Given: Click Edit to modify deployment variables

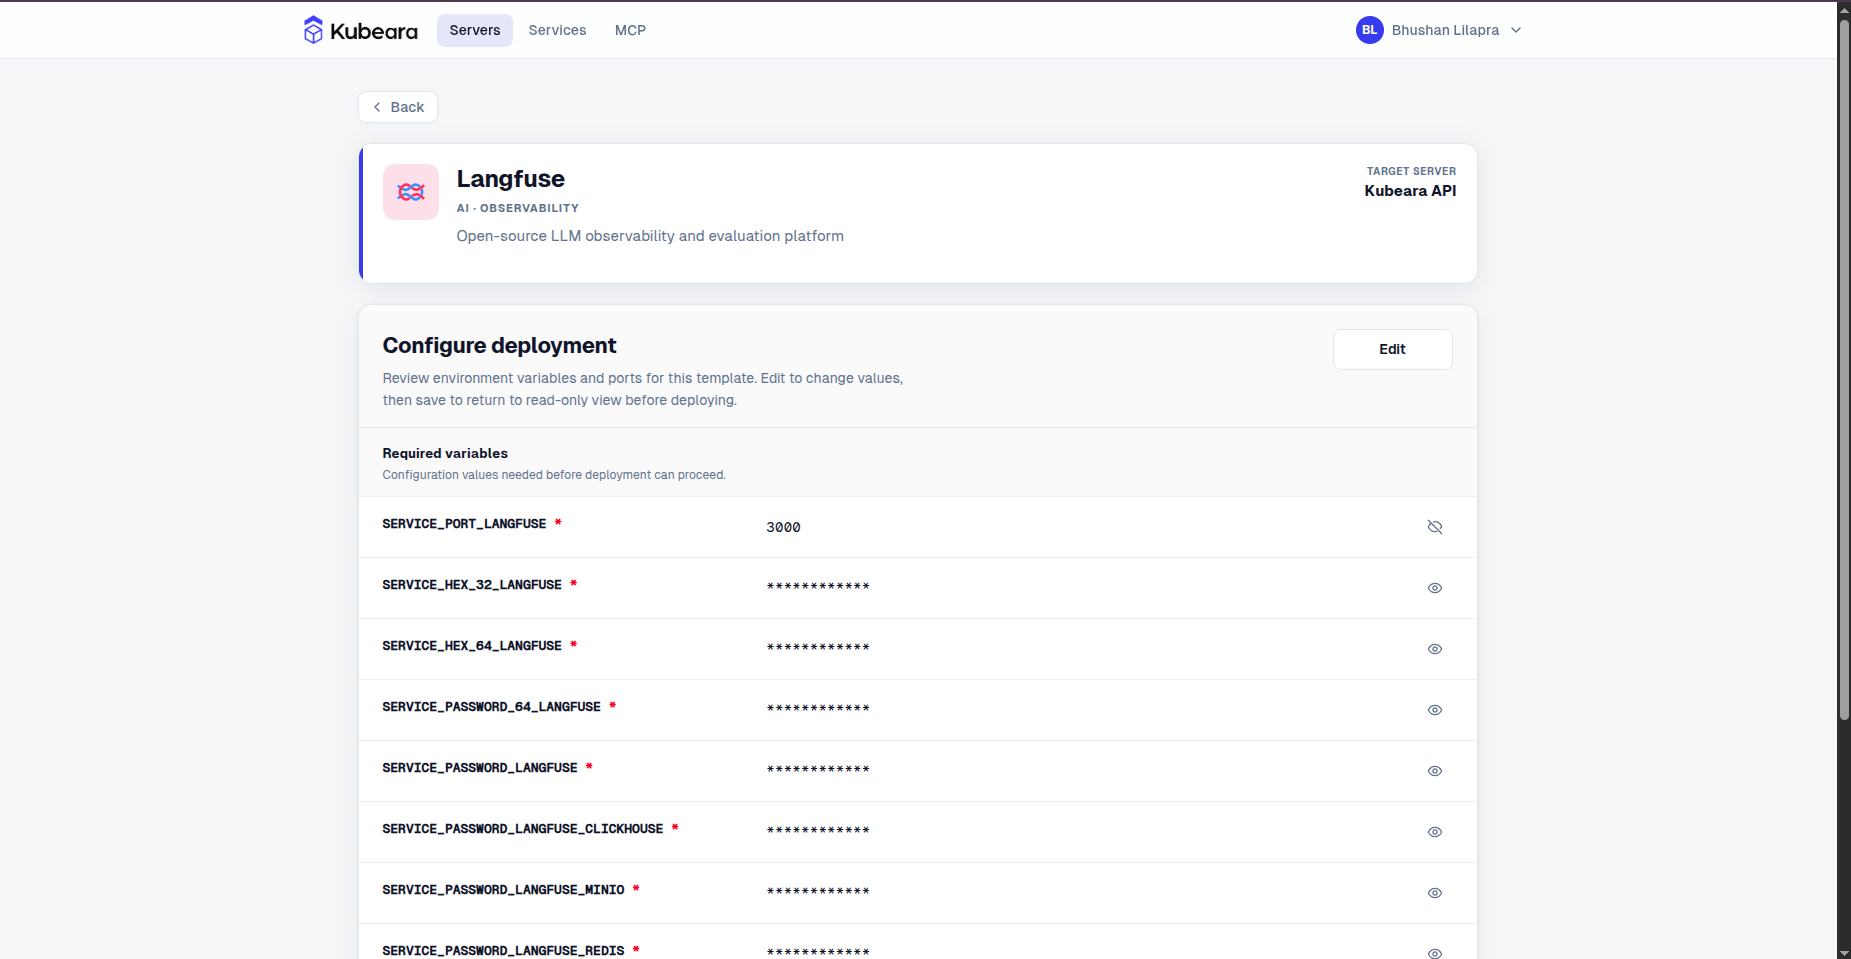Looking at the screenshot, I should click(x=1392, y=349).
